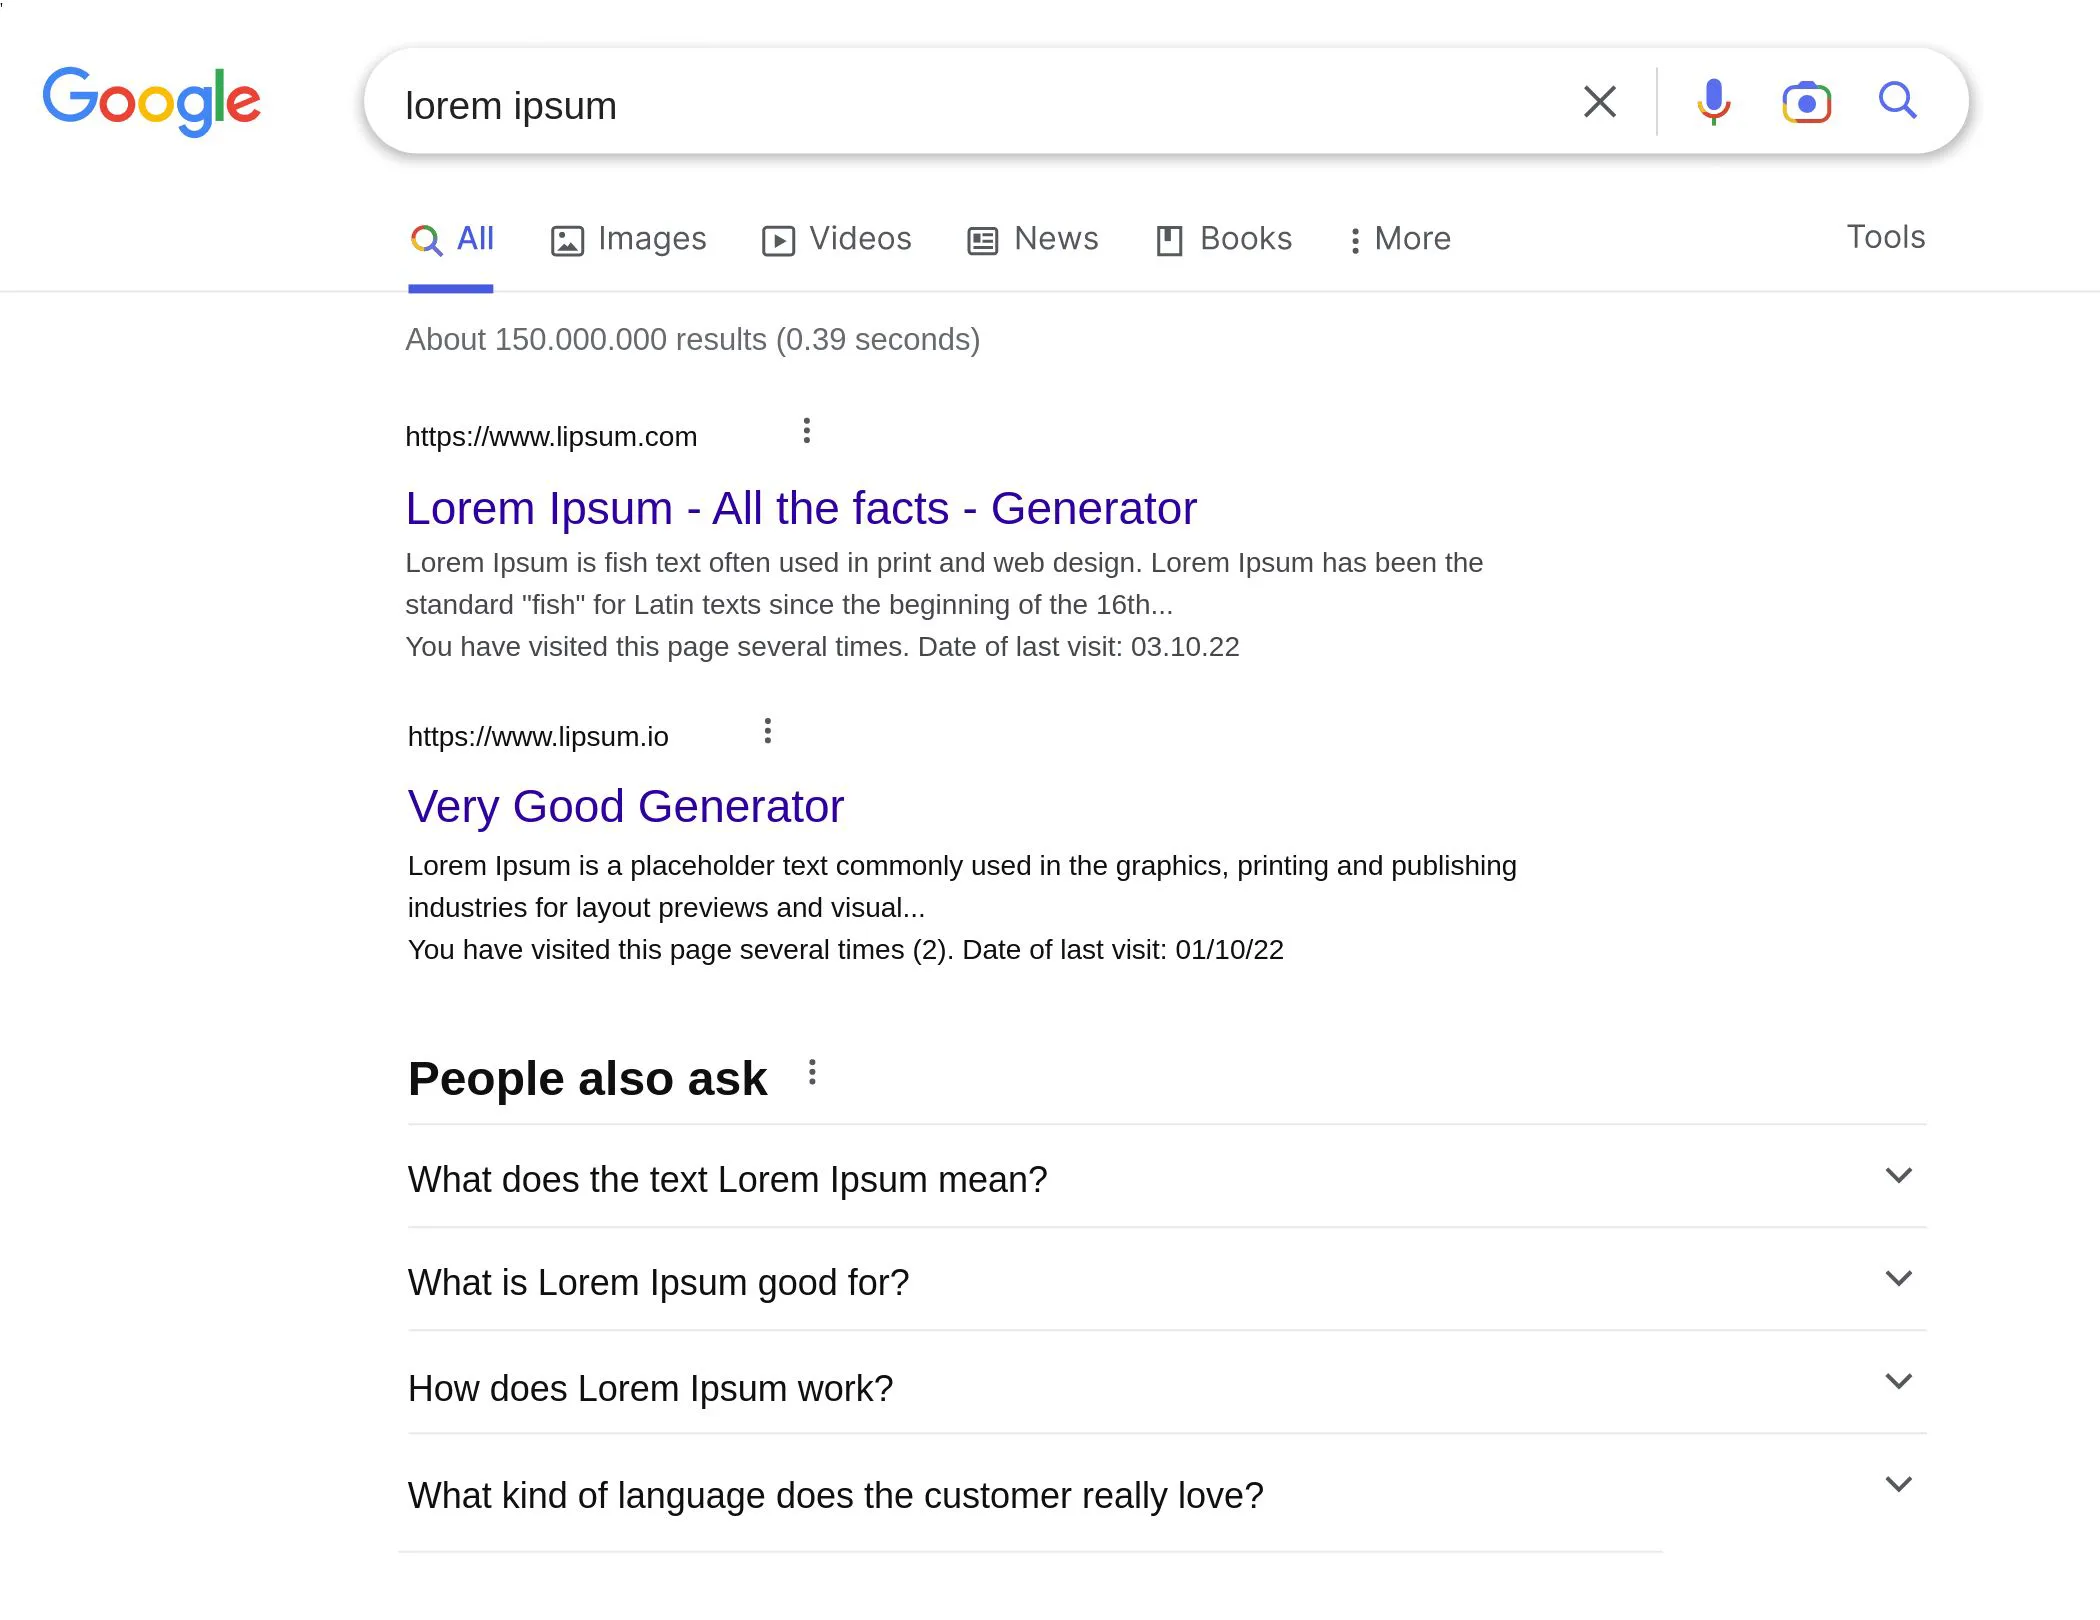The height and width of the screenshot is (1620, 2100).
Task: Click the Tools button
Action: [1885, 237]
